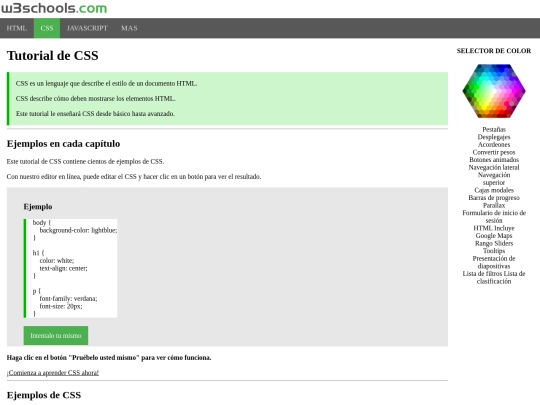This screenshot has width=540, height=405.
Task: Open the Barras de progreso link
Action: tap(494, 198)
